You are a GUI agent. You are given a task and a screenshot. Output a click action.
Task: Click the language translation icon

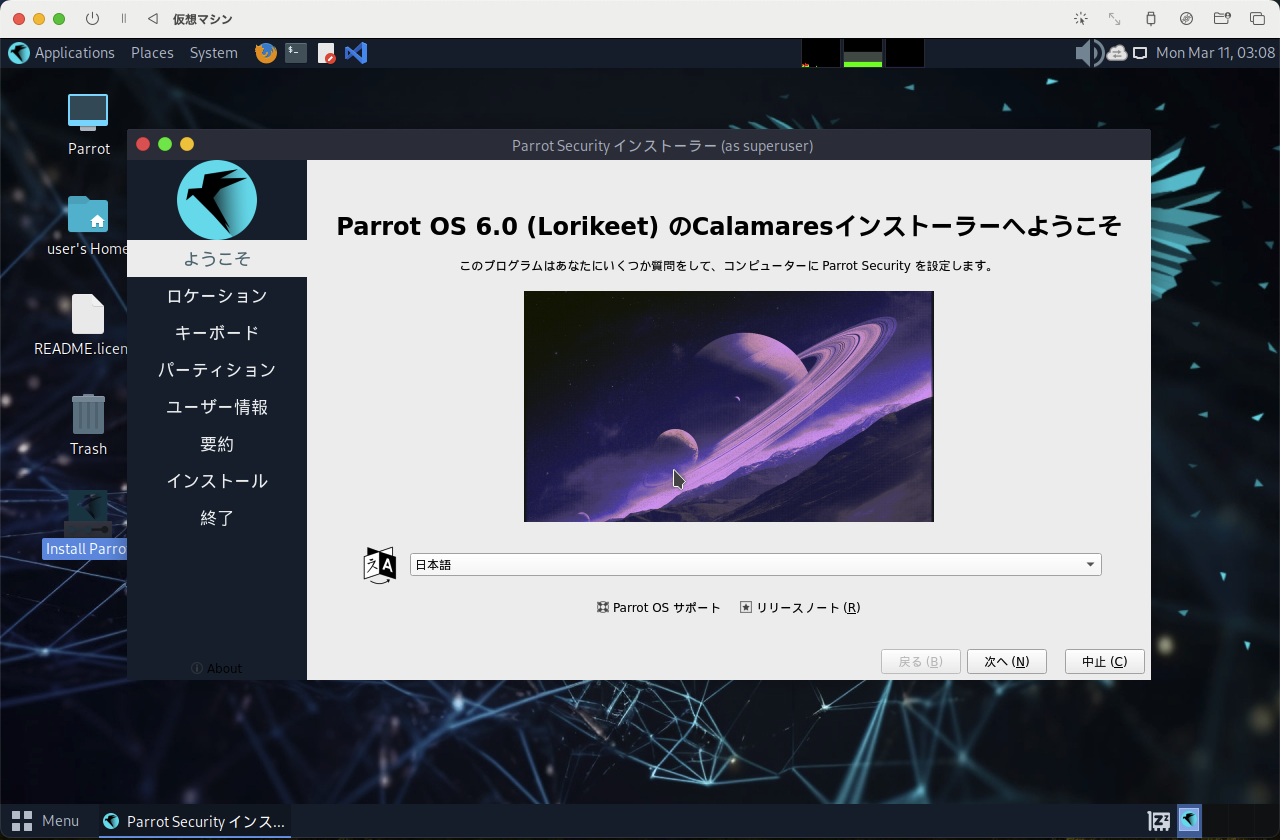point(380,565)
